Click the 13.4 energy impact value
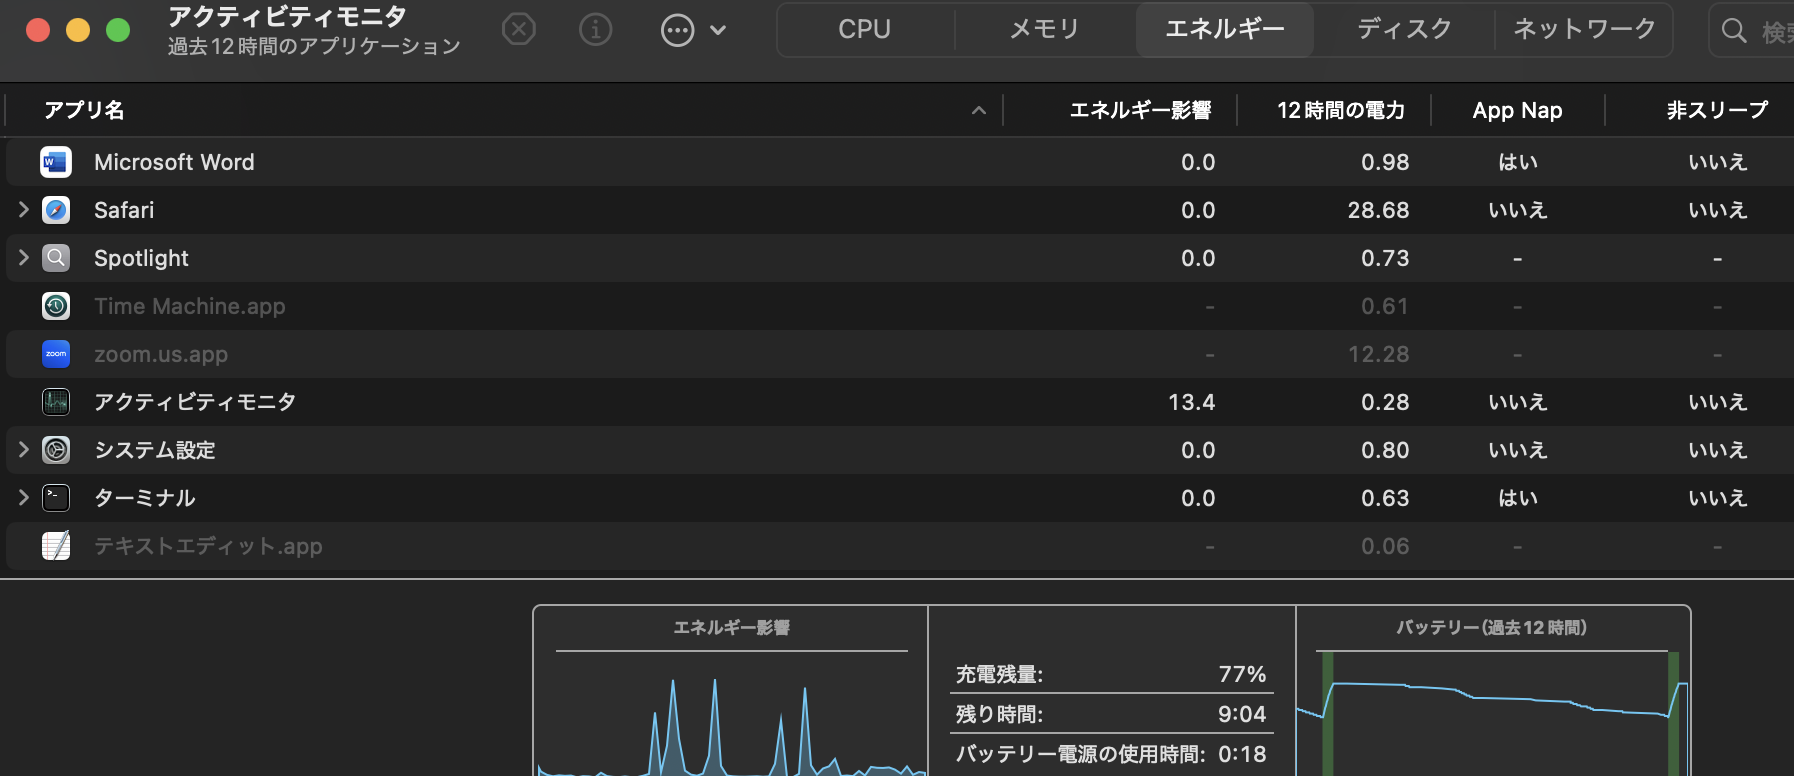 click(1192, 402)
